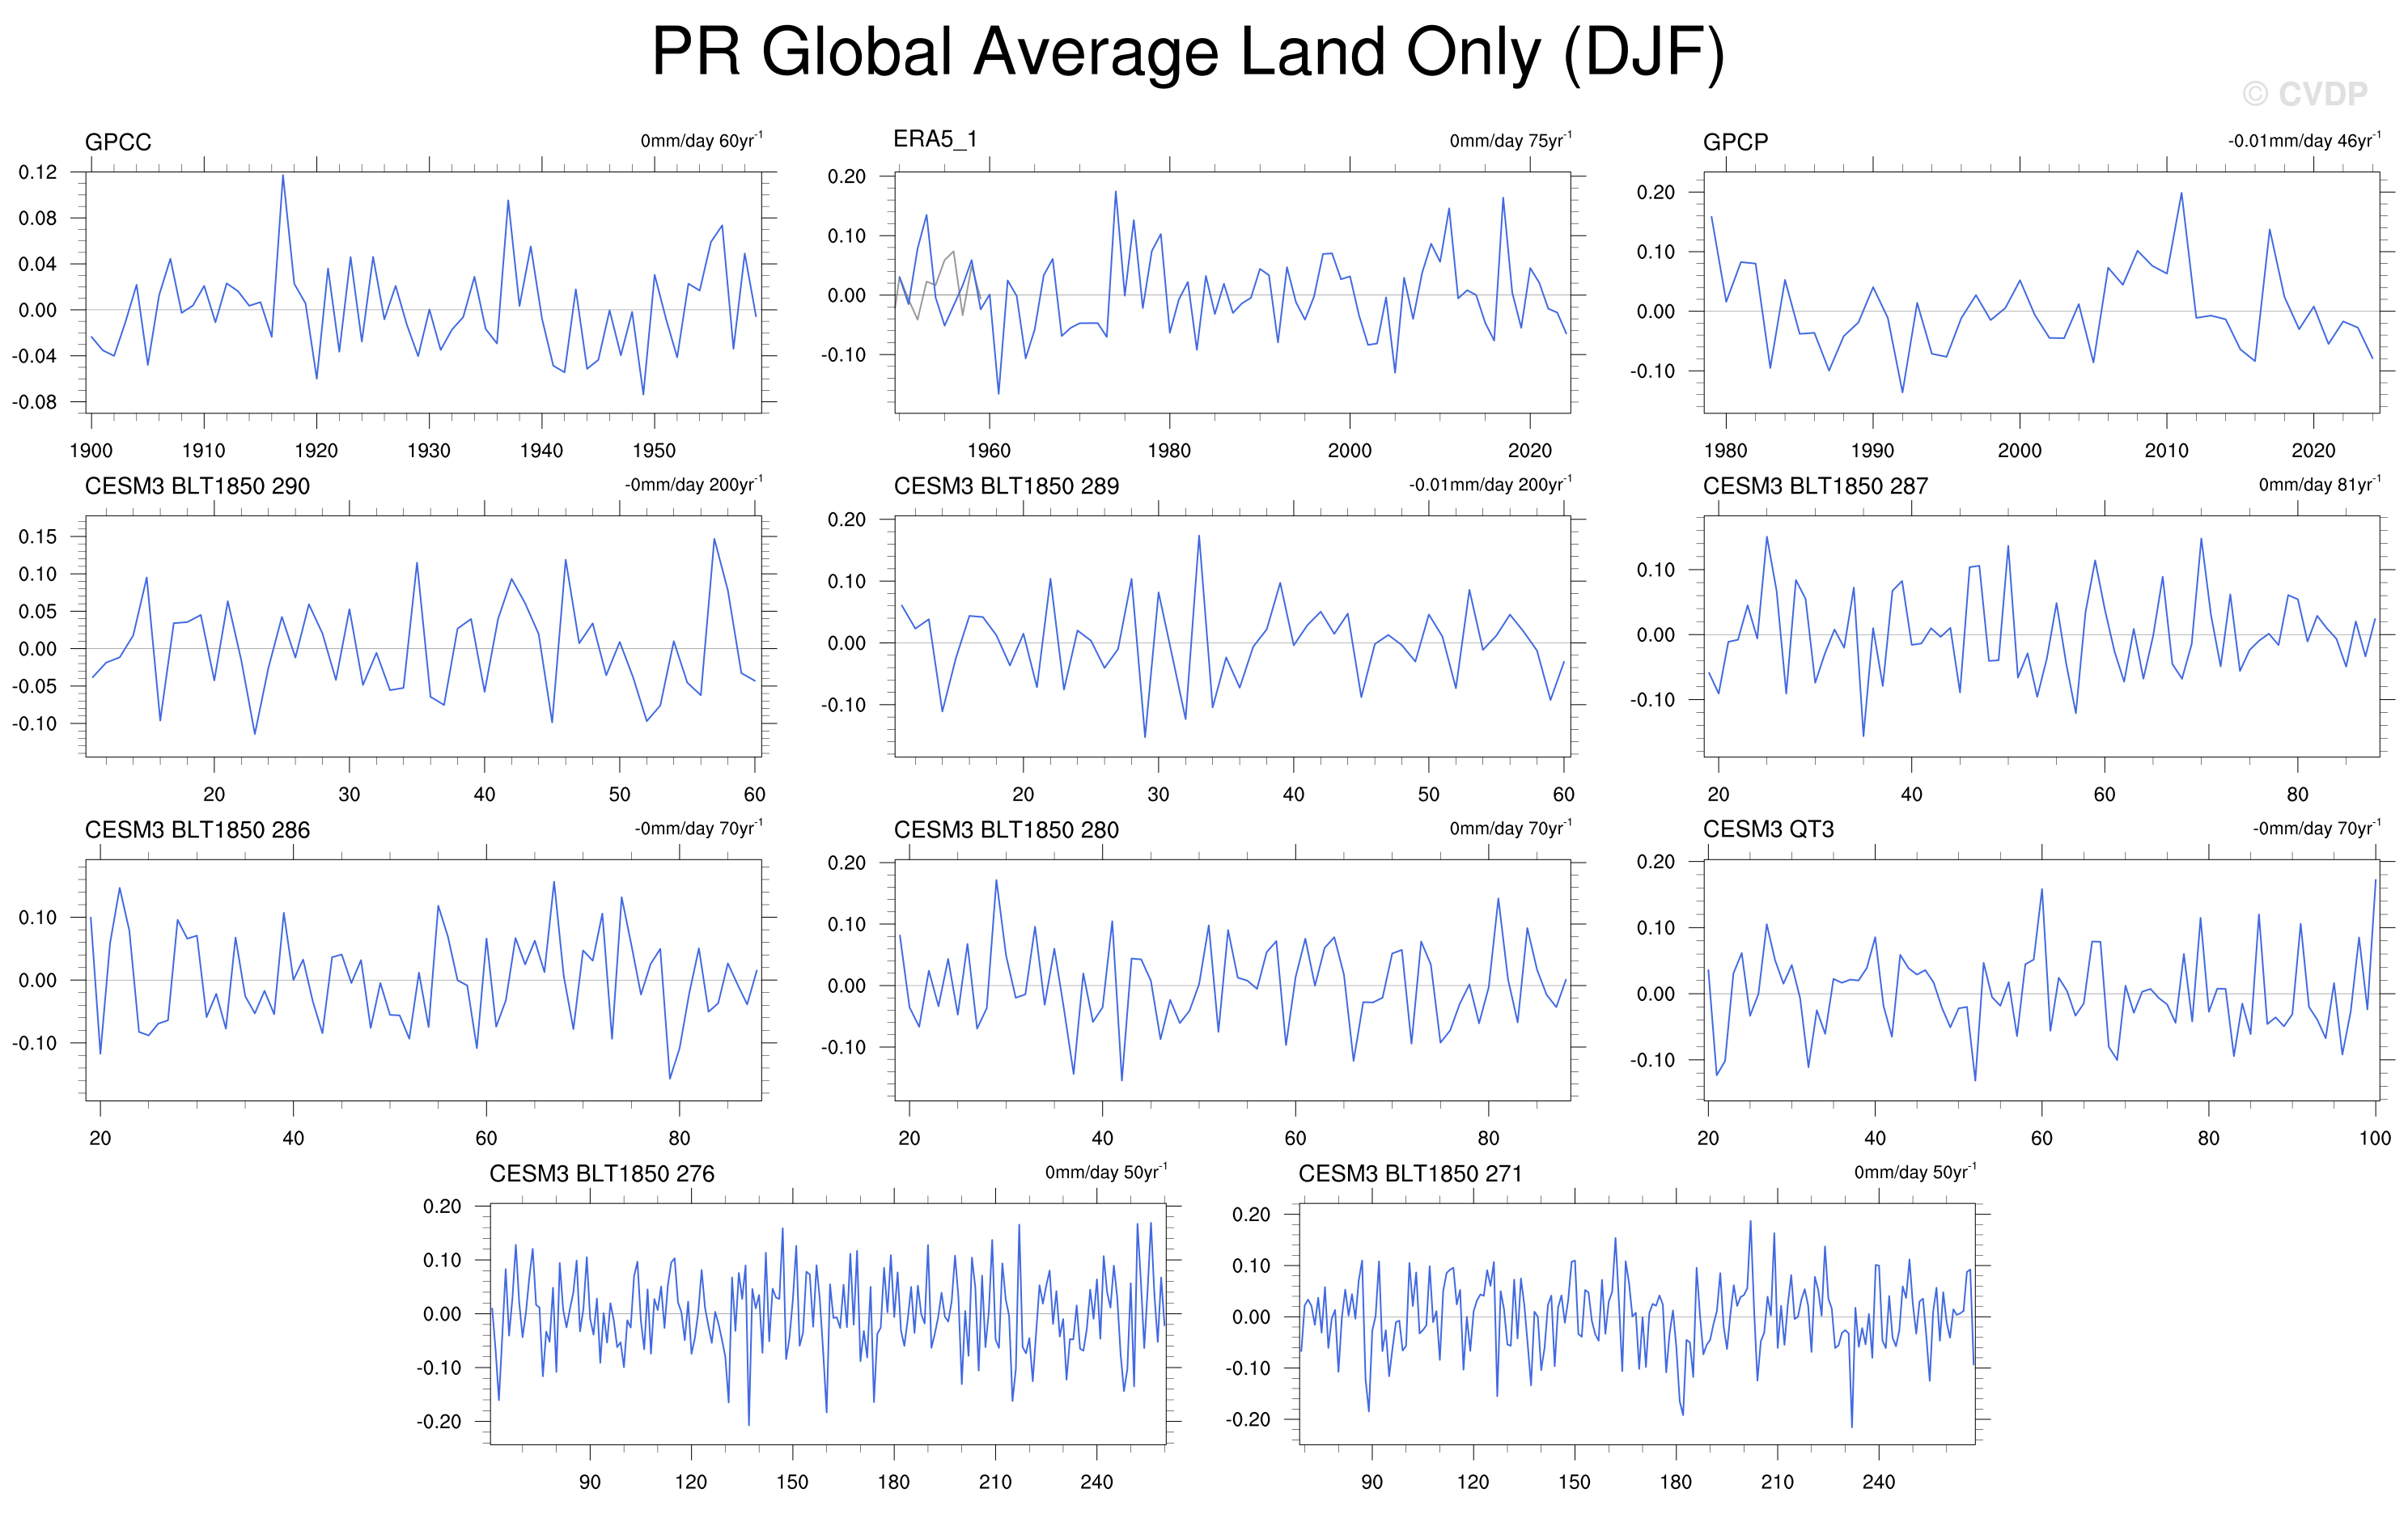
Task: Click the GPCP trend label -0.01mm/day 46yr
Action: (2303, 140)
